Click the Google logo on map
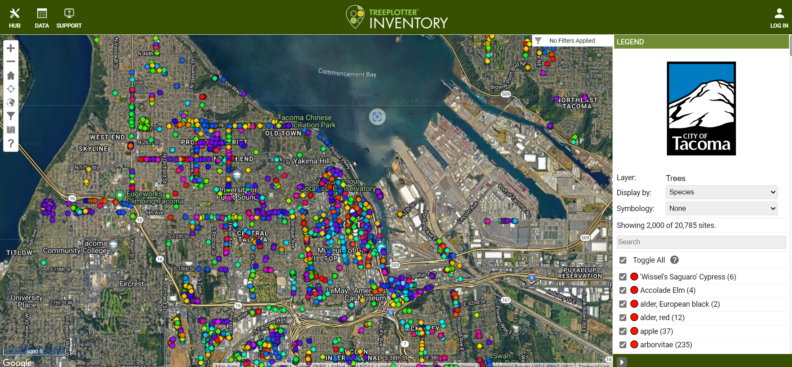Viewport: 792px width, 367px height. [x=17, y=362]
